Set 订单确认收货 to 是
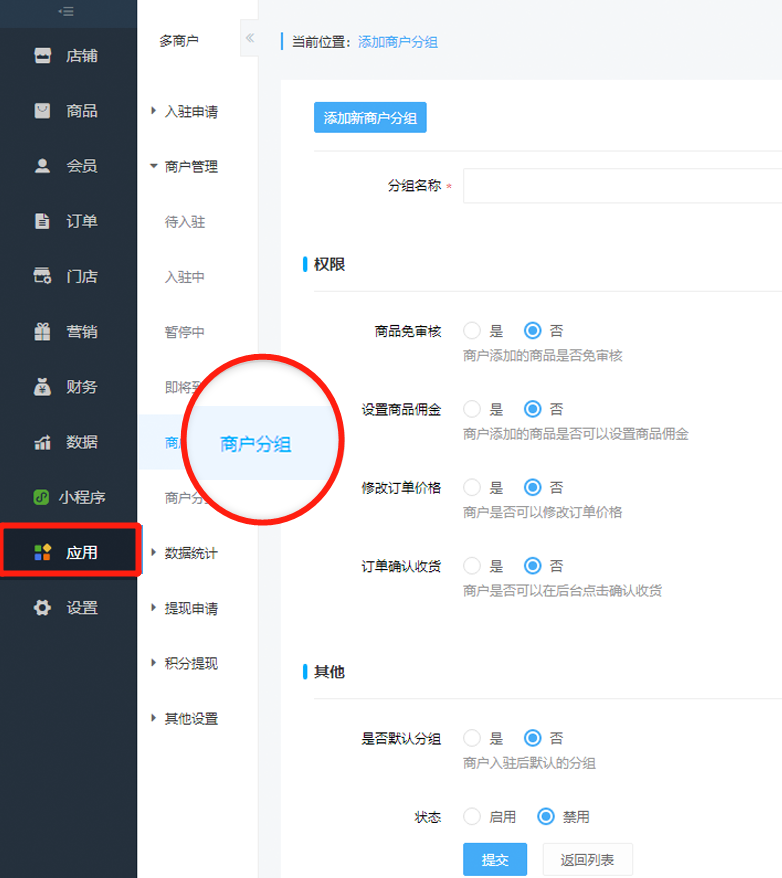The height and width of the screenshot is (878, 782). click(x=472, y=566)
